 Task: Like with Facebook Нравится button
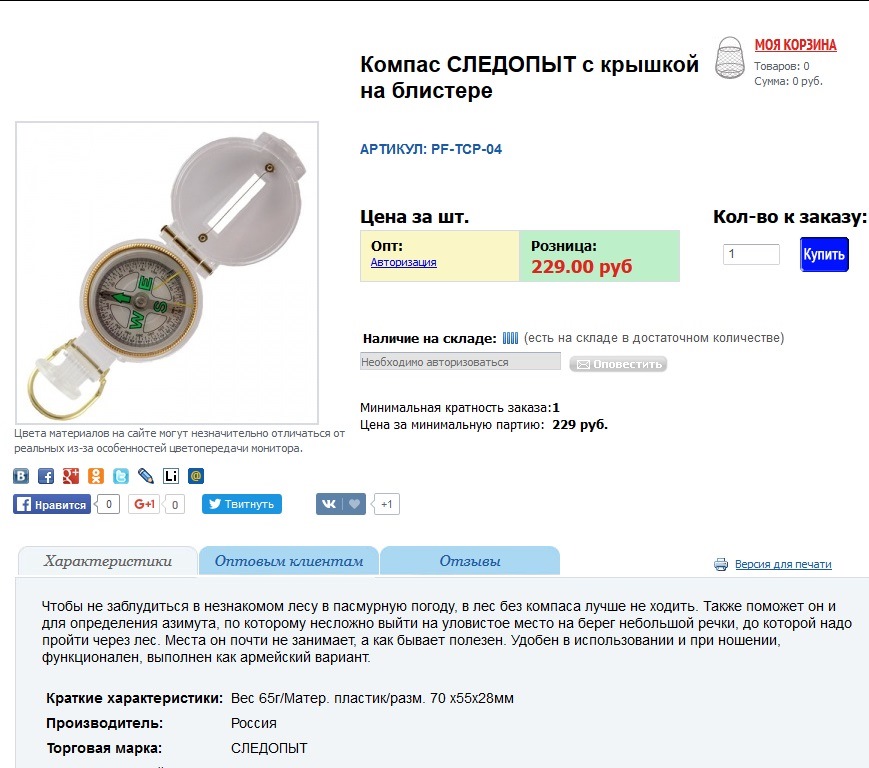click(x=52, y=504)
